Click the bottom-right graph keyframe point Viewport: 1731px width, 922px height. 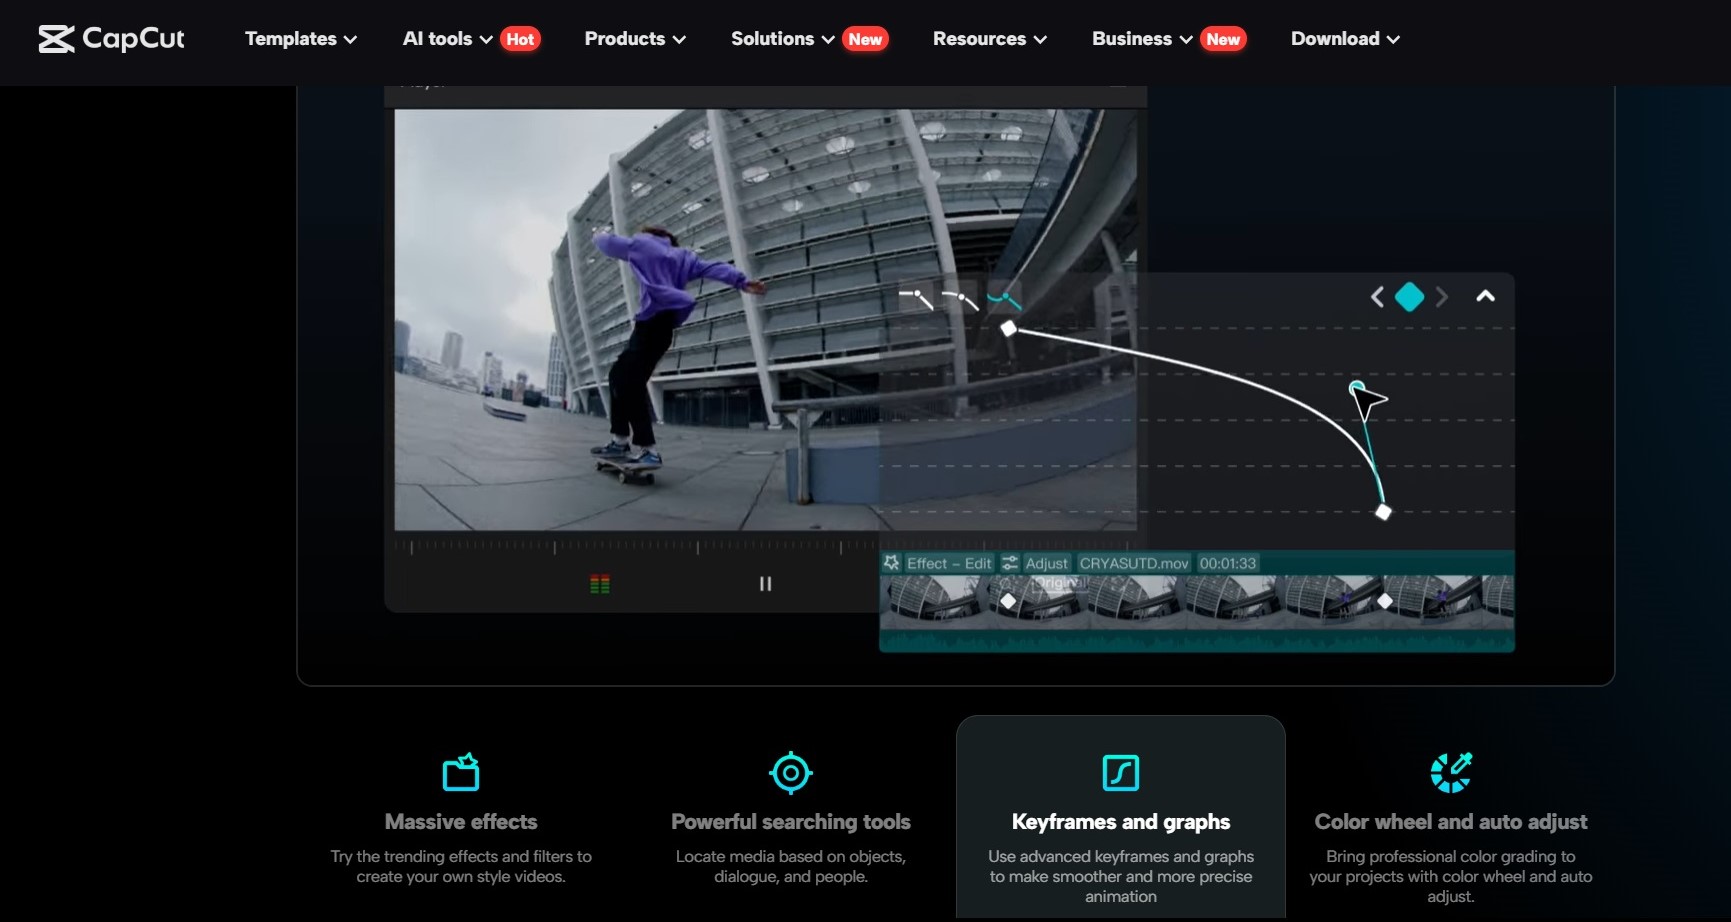1383,512
